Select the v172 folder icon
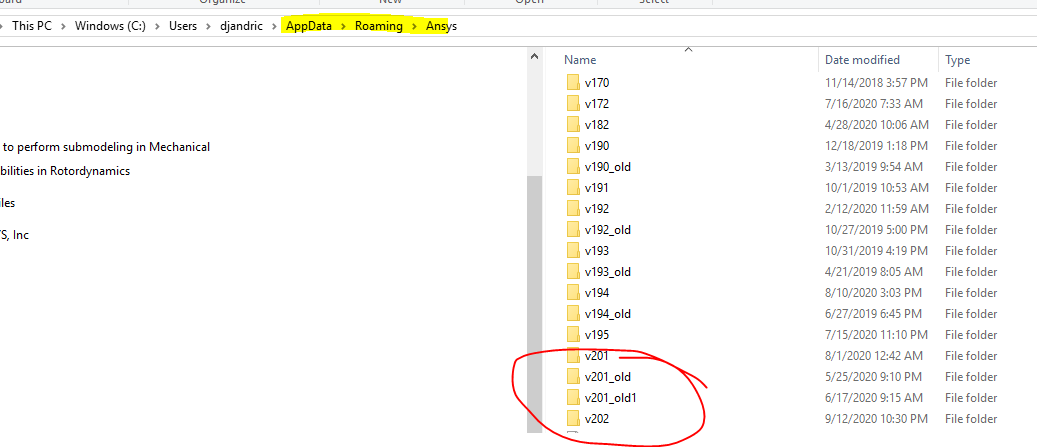 click(573, 104)
